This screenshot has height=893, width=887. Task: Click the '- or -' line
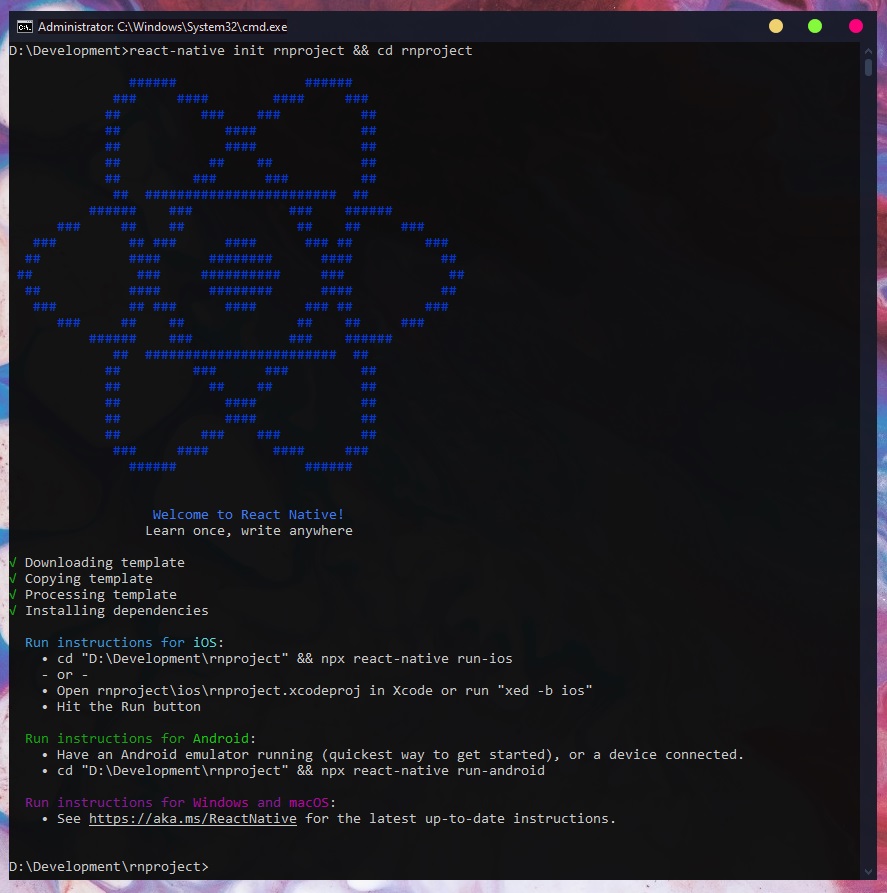[x=65, y=675]
